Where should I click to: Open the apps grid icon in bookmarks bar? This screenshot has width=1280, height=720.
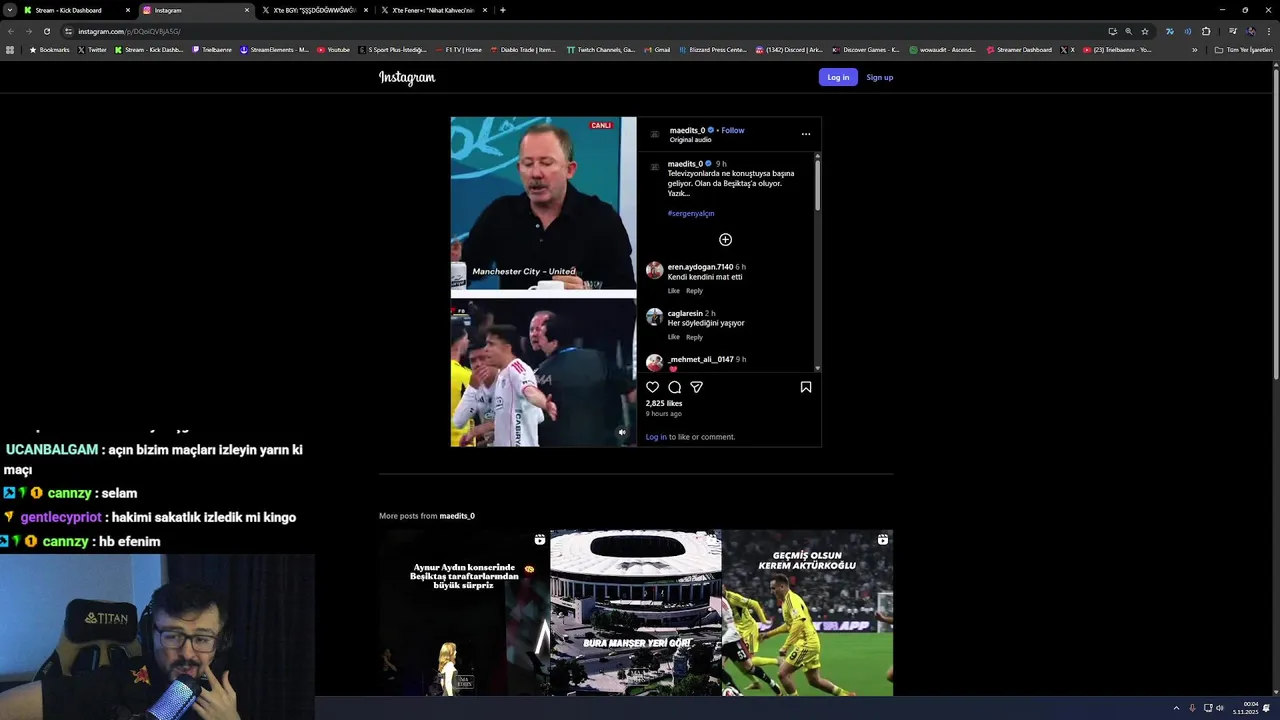[x=10, y=49]
